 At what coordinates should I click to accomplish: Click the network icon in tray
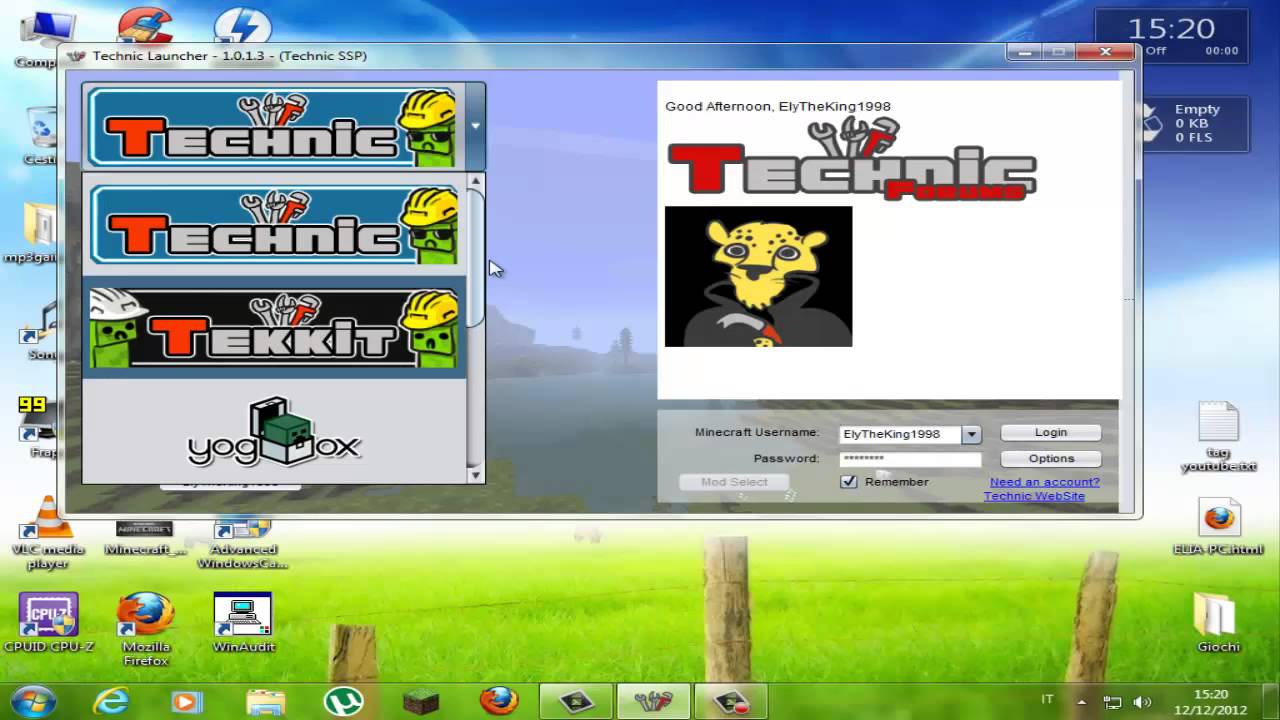coord(1112,702)
